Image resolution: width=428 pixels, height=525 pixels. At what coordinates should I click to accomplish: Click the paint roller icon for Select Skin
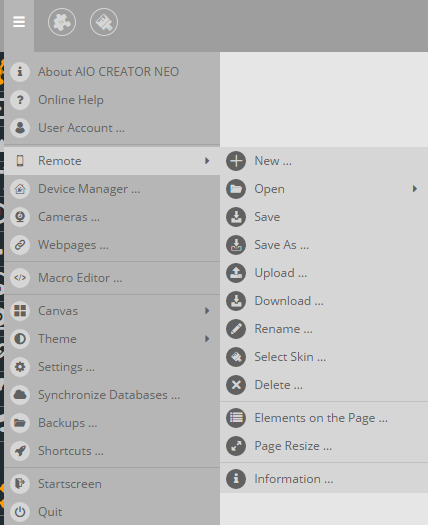pos(236,357)
